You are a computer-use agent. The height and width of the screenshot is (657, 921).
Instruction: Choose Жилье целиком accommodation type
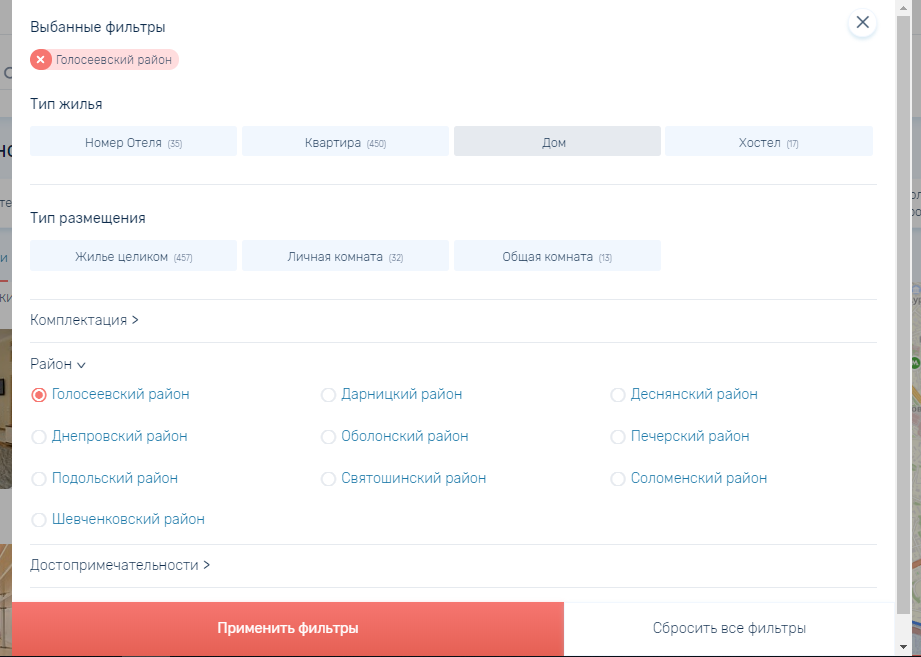133,256
